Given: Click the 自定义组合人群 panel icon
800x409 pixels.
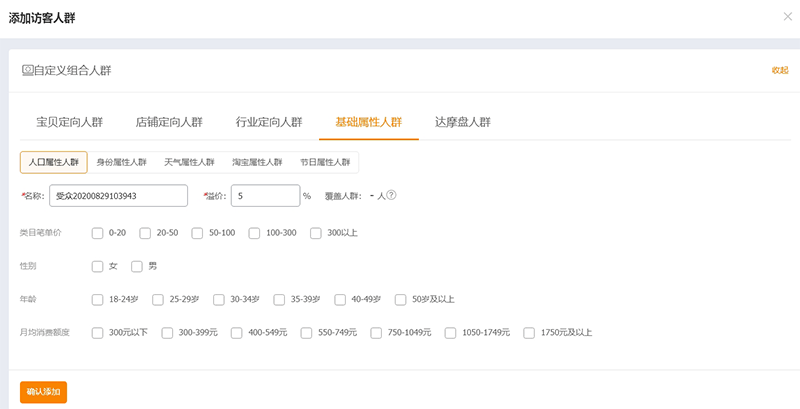Looking at the screenshot, I should point(27,70).
